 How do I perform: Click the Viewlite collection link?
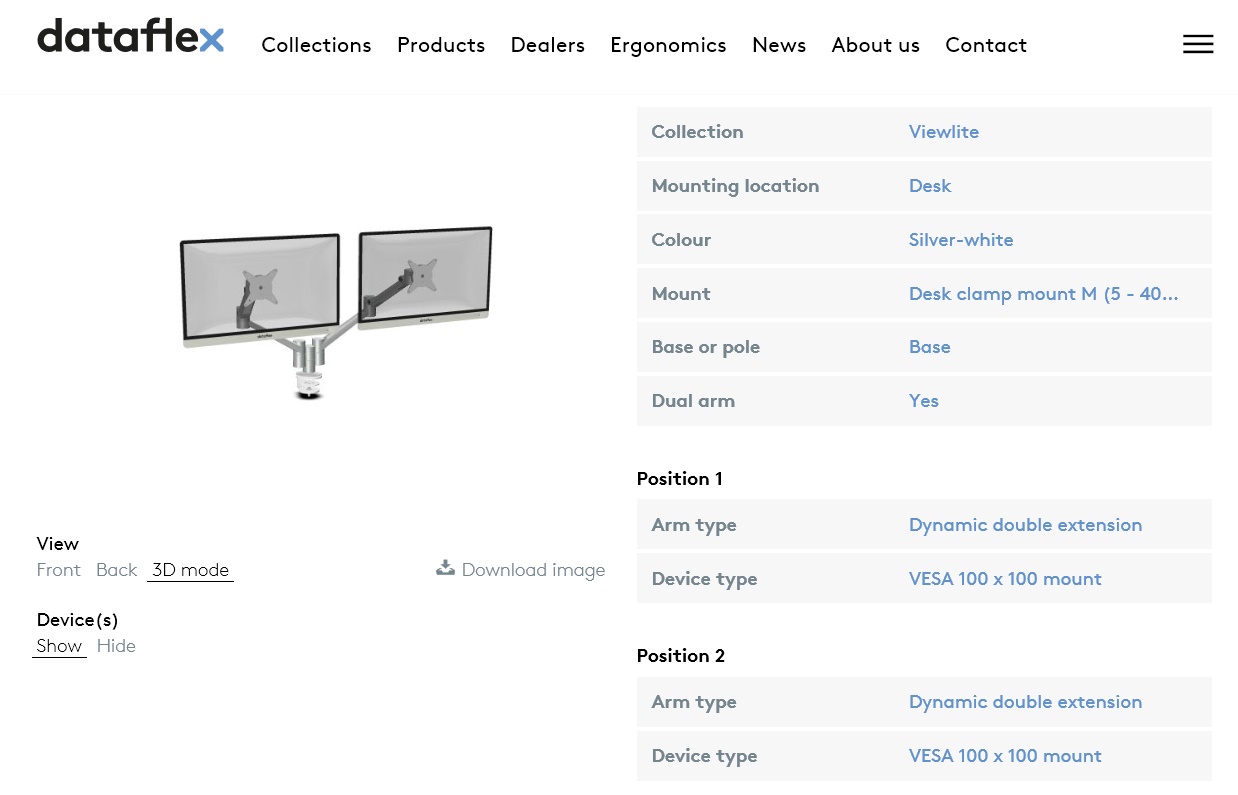(944, 132)
